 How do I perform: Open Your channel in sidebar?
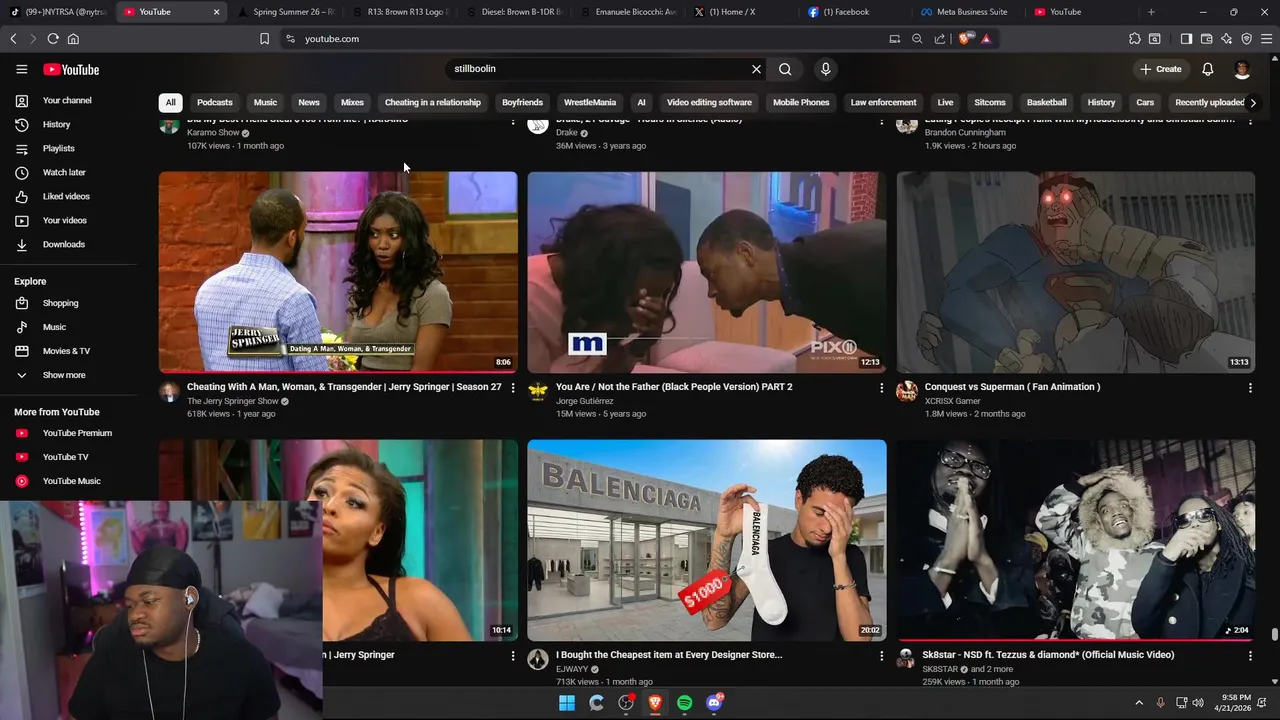tap(68, 100)
